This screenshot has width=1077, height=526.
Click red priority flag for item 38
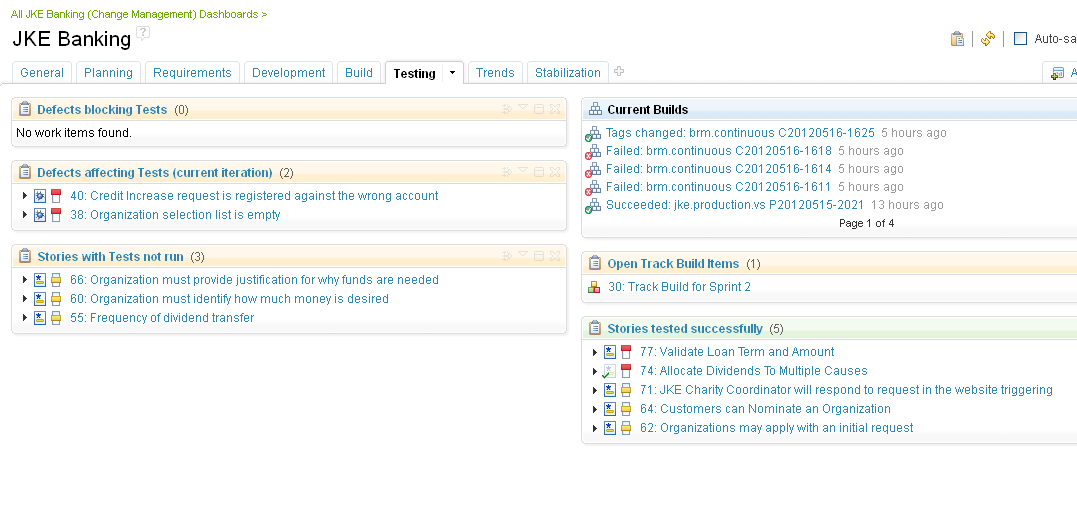pos(56,215)
